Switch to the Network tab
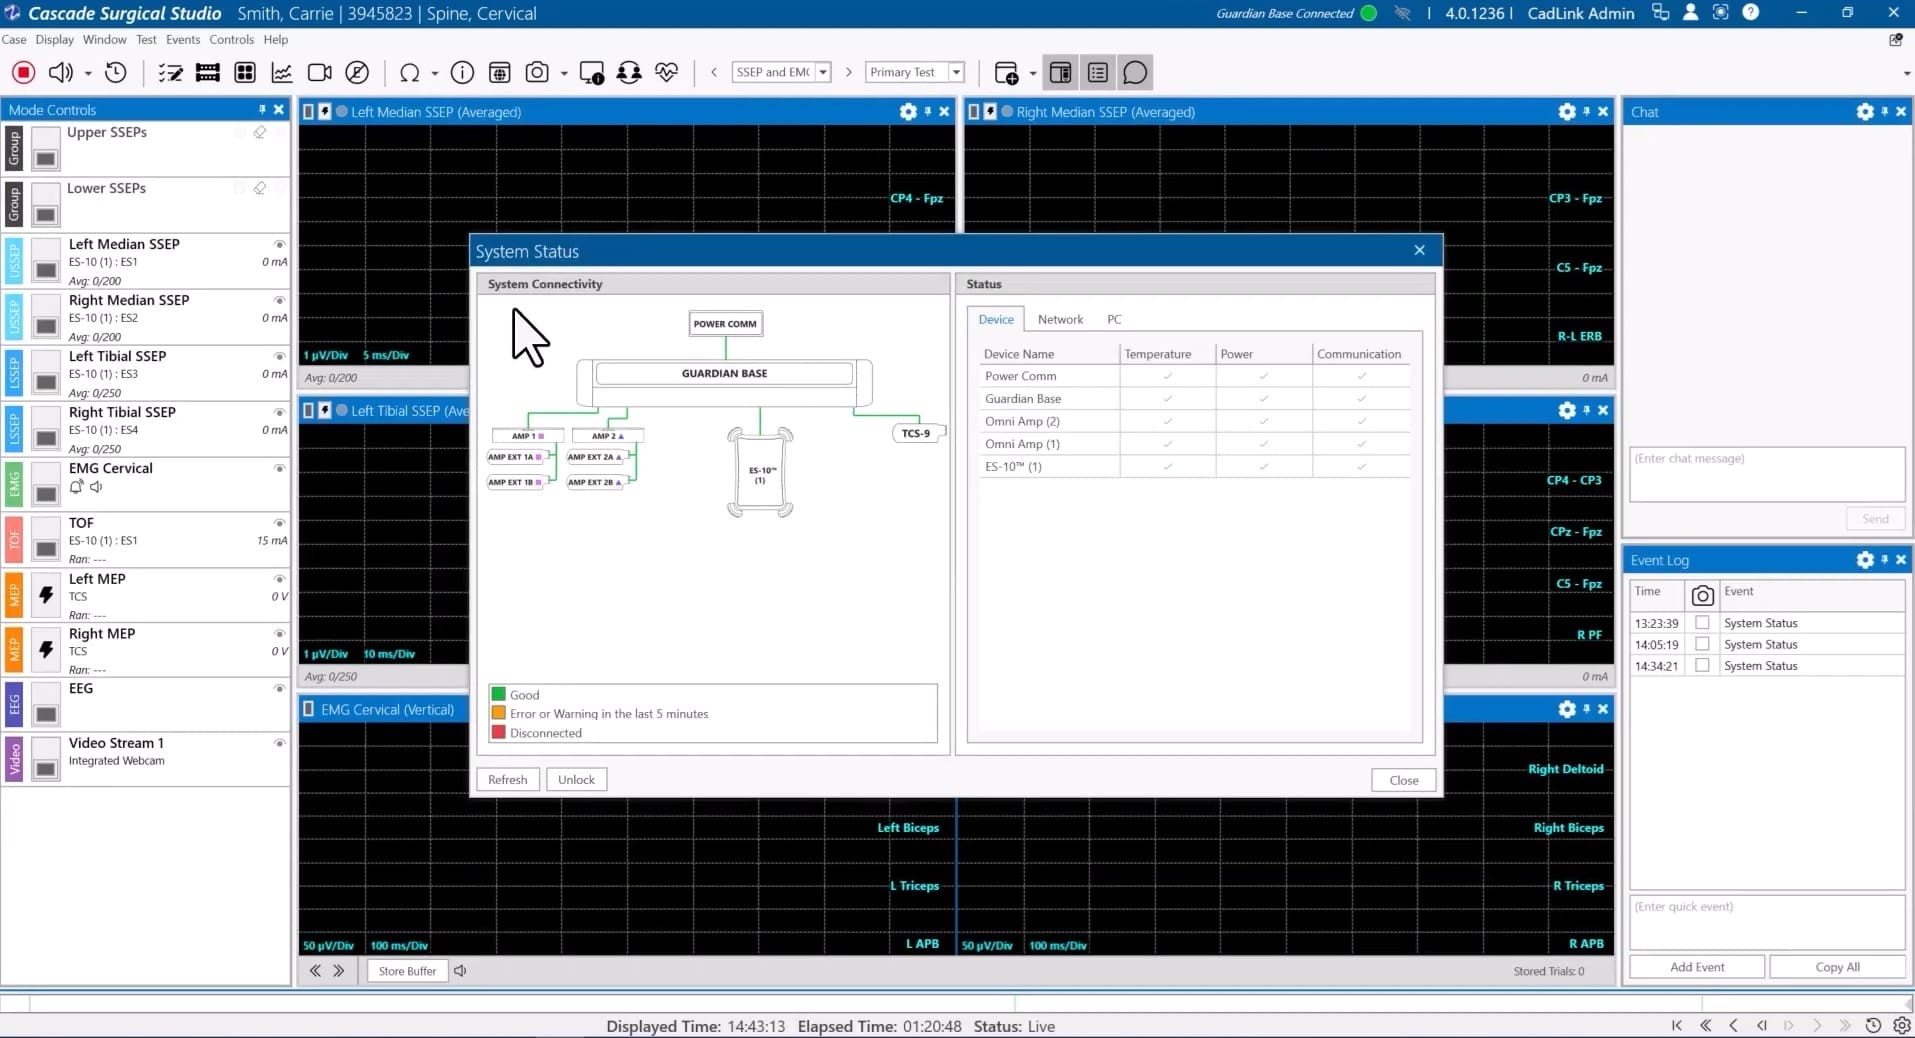The height and width of the screenshot is (1038, 1915). point(1060,319)
